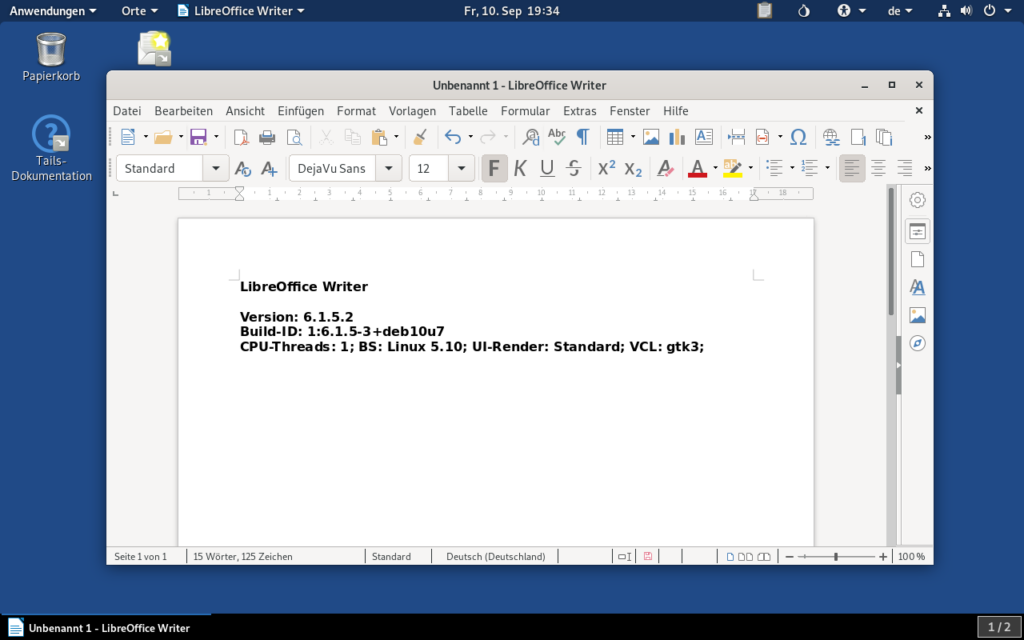This screenshot has width=1024, height=640.
Task: Open the arrow next to the numbered list
Action: click(827, 168)
